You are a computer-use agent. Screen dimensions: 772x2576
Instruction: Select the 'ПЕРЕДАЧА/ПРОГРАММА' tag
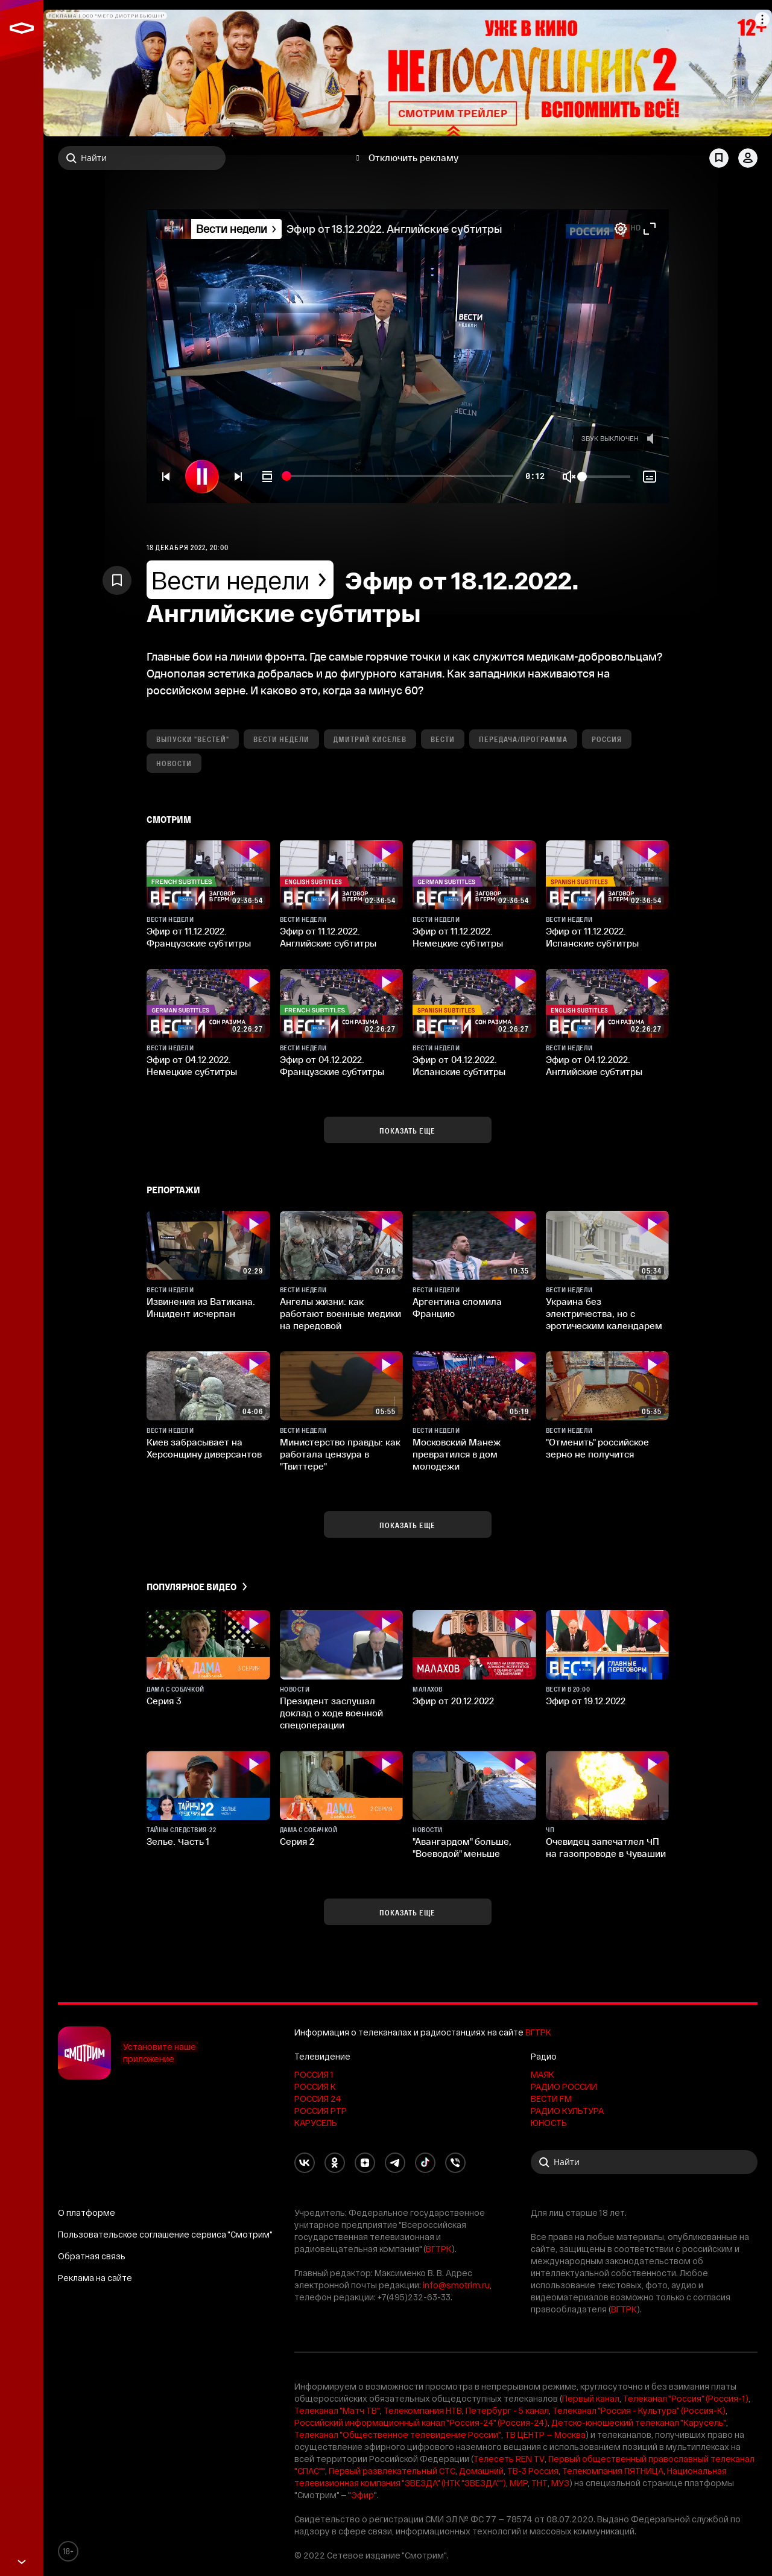tap(523, 739)
